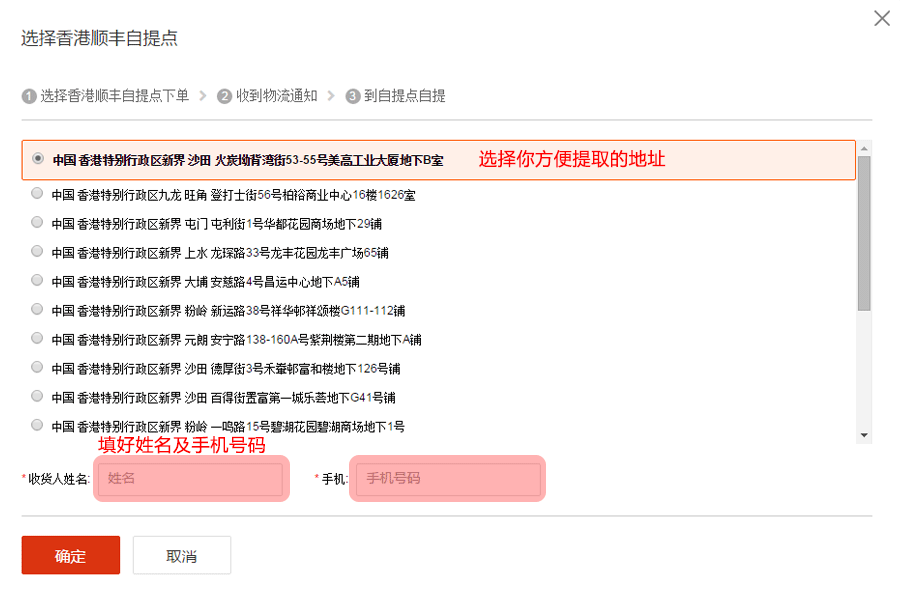Click step 2 收到物流通知
This screenshot has width=900, height=600.
pos(267,96)
